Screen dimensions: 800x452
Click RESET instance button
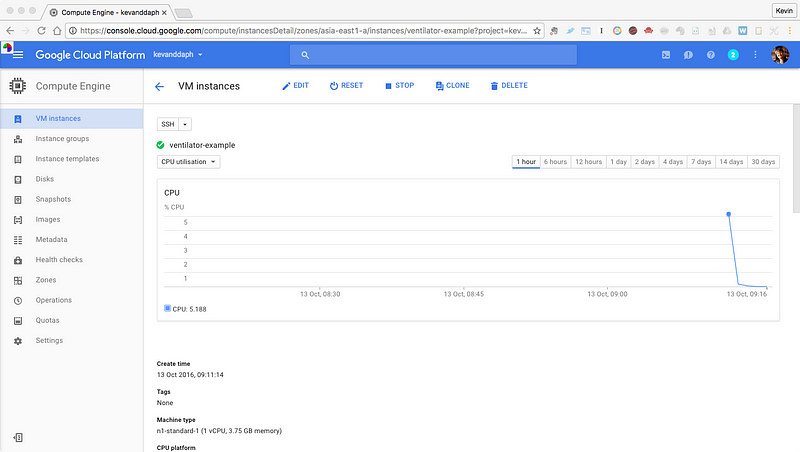(346, 86)
